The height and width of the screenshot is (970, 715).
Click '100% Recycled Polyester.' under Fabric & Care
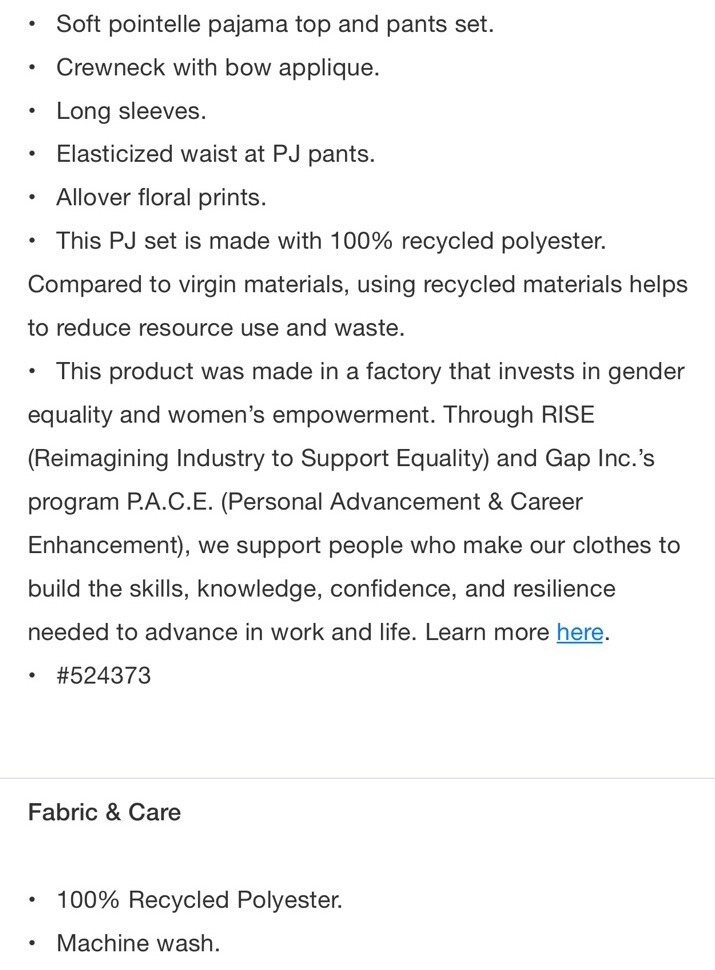click(x=199, y=899)
